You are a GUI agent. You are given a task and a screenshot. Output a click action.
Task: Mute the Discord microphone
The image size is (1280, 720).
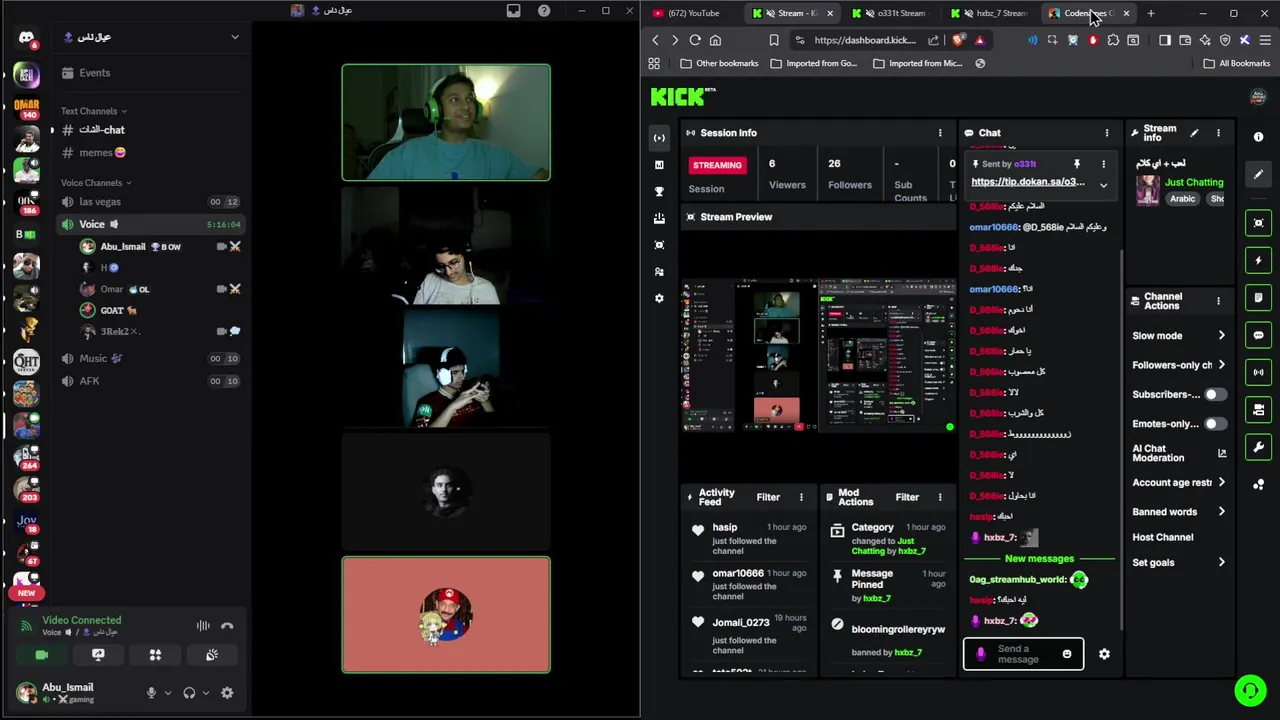[x=151, y=693]
